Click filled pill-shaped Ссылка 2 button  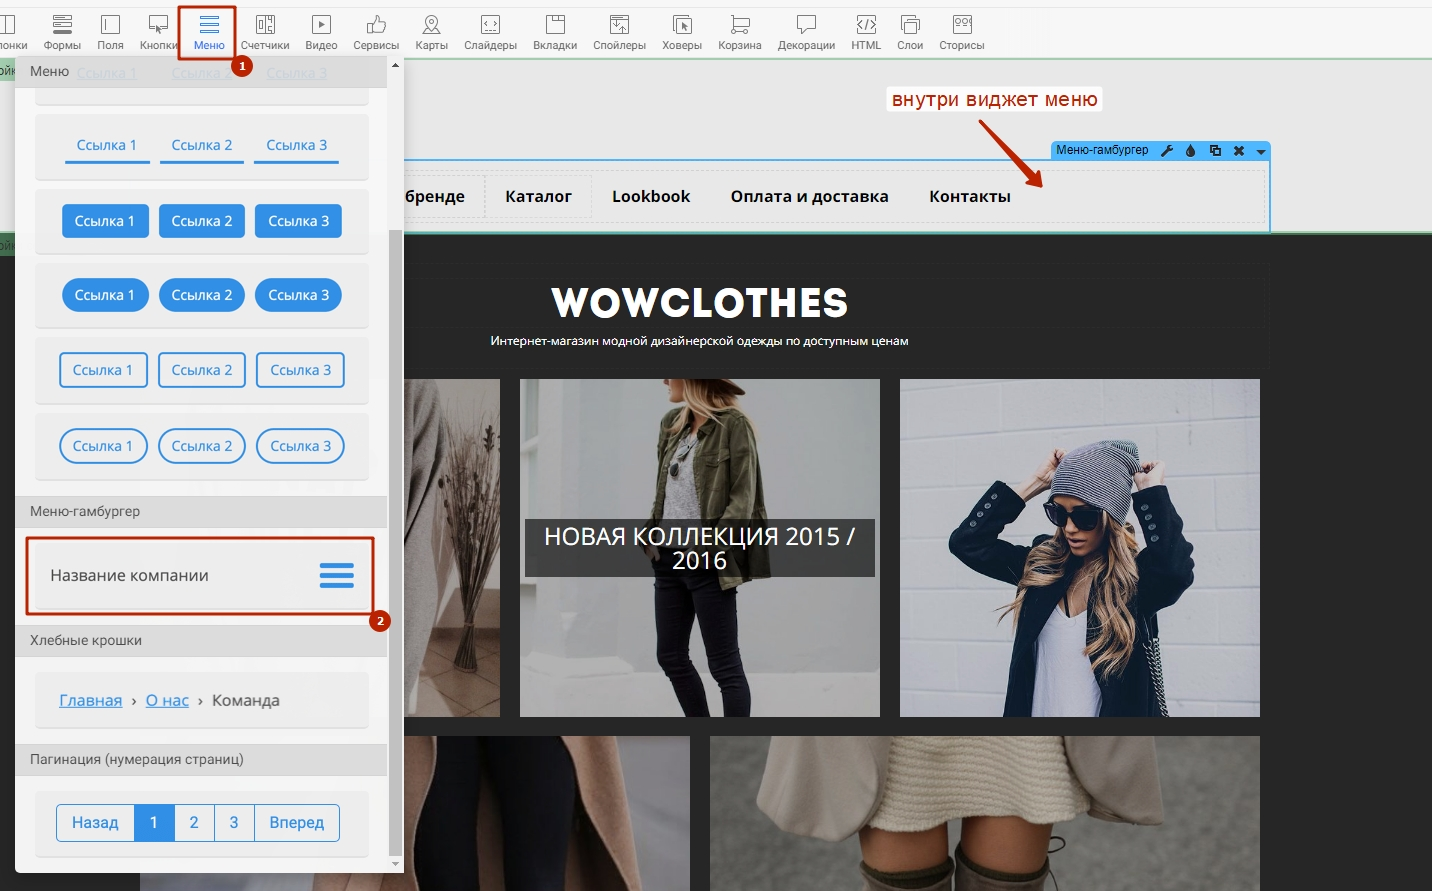202,295
